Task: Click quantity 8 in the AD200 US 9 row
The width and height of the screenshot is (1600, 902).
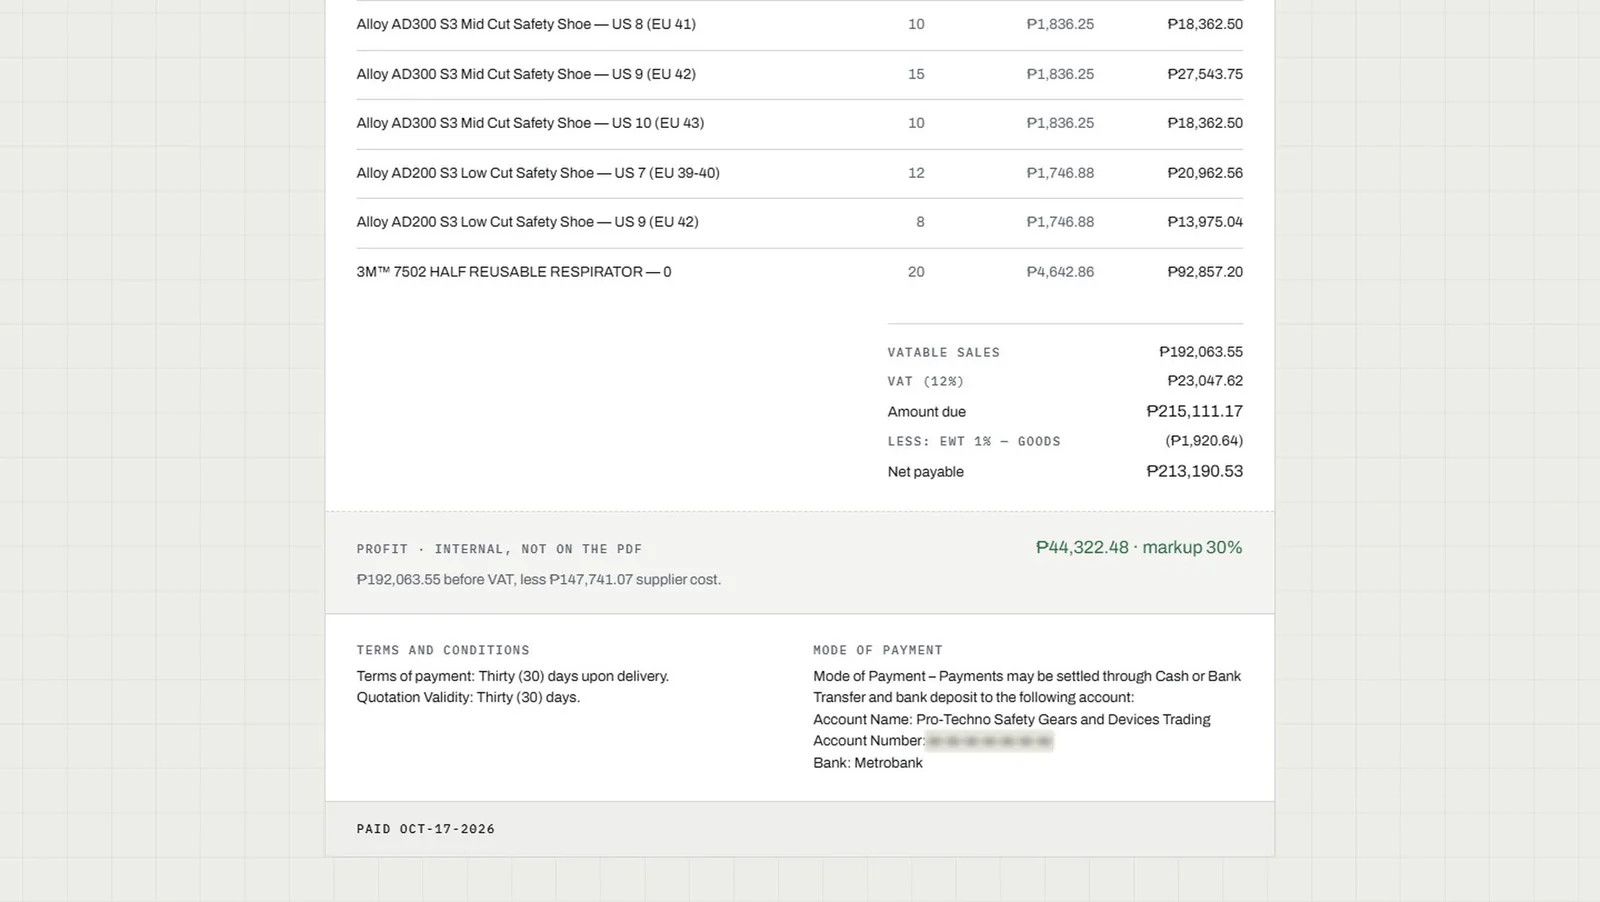Action: 920,222
